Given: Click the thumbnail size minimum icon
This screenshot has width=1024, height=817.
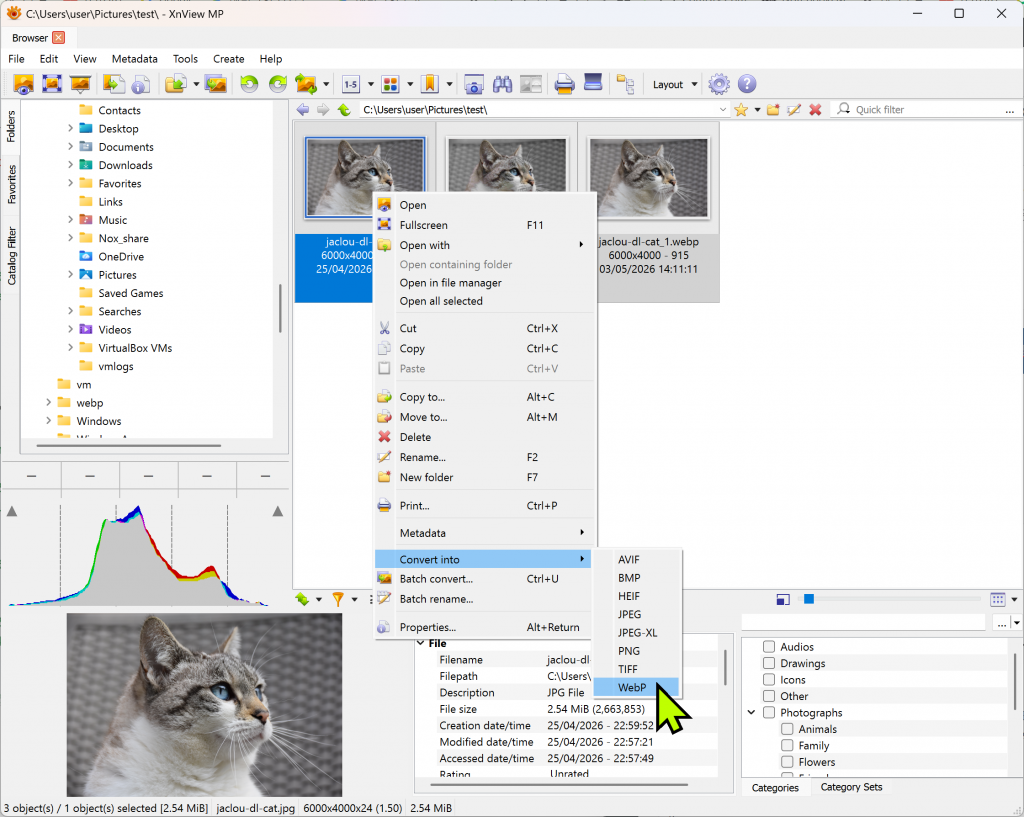Looking at the screenshot, I should pos(783,599).
